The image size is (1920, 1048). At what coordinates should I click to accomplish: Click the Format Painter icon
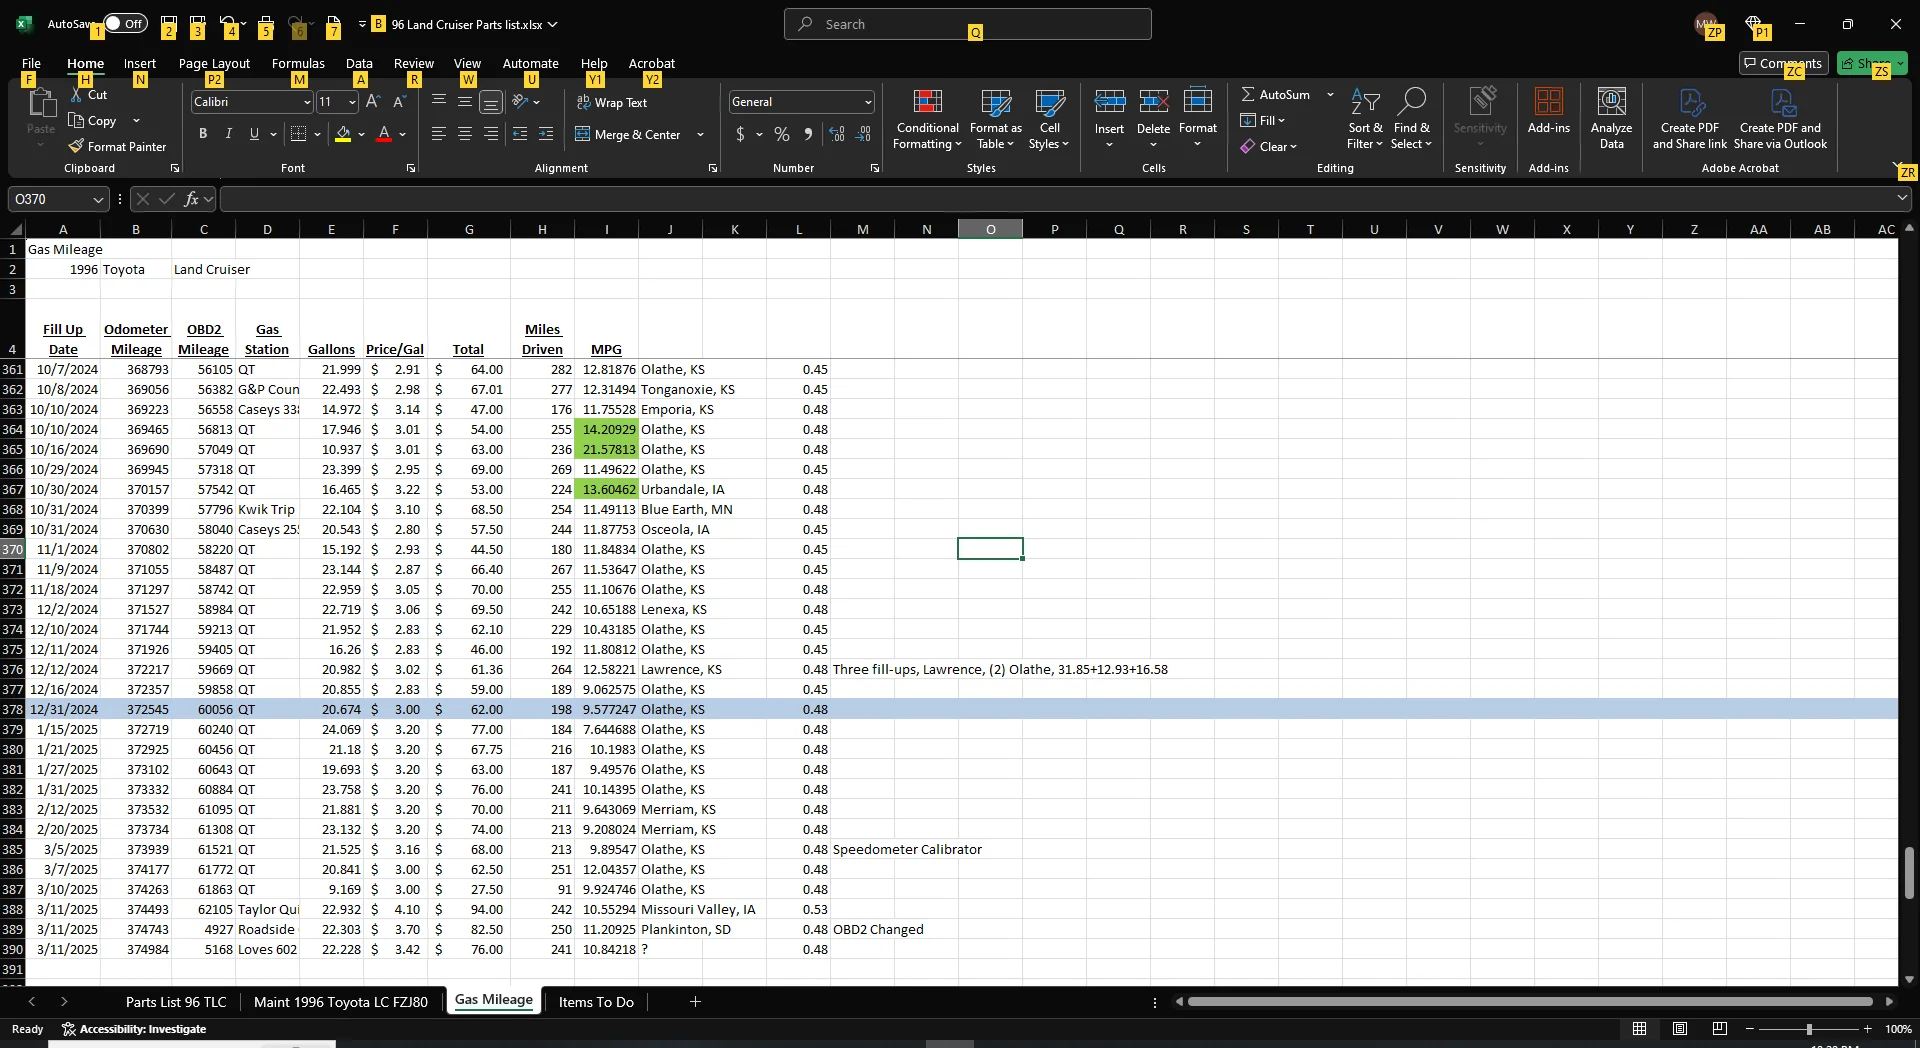[76, 147]
